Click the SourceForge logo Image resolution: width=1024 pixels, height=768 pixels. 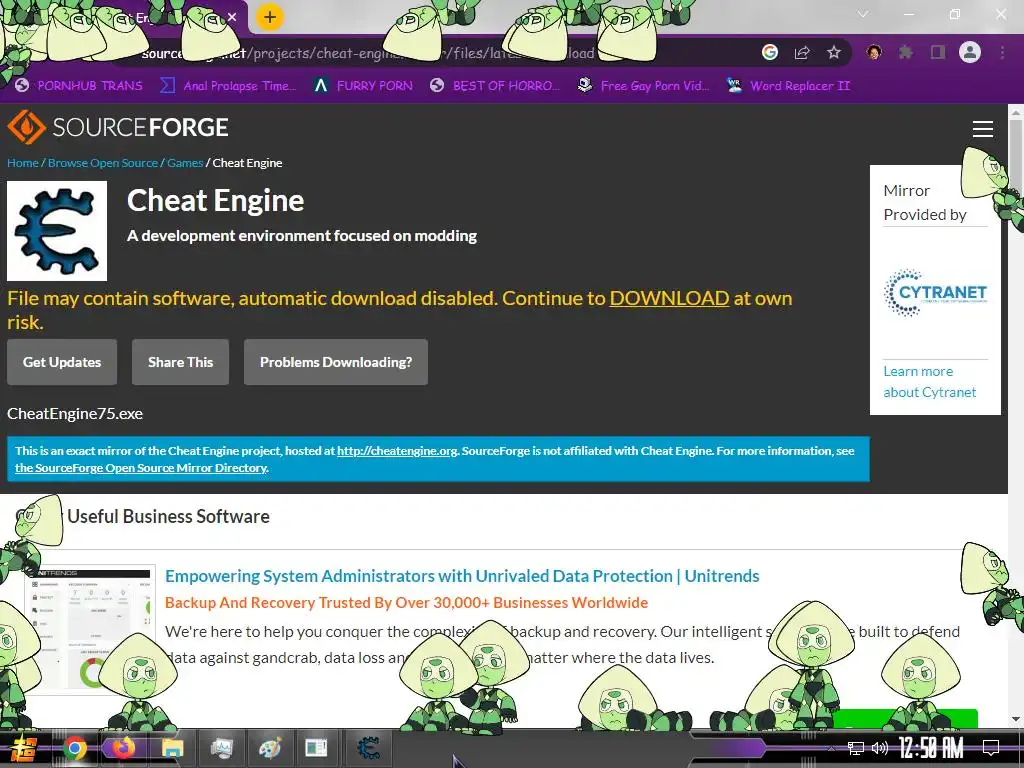[118, 127]
